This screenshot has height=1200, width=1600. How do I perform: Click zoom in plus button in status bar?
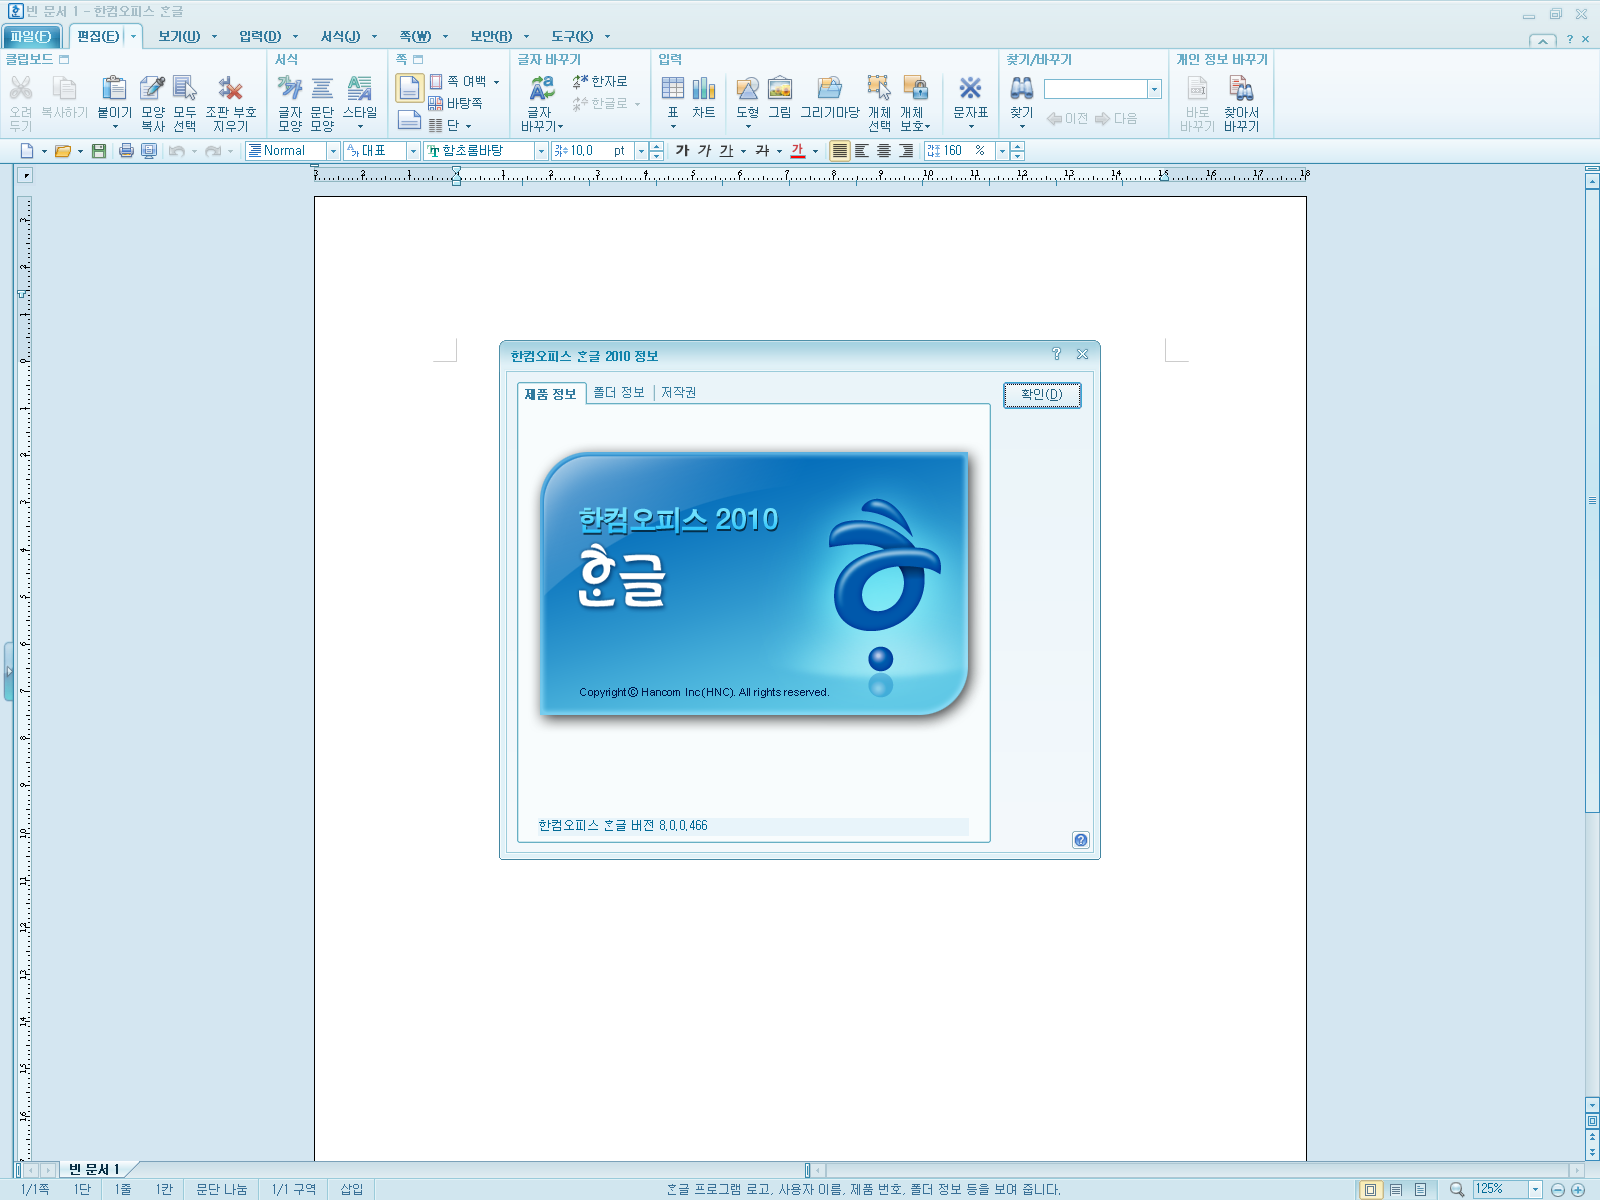(1578, 1189)
